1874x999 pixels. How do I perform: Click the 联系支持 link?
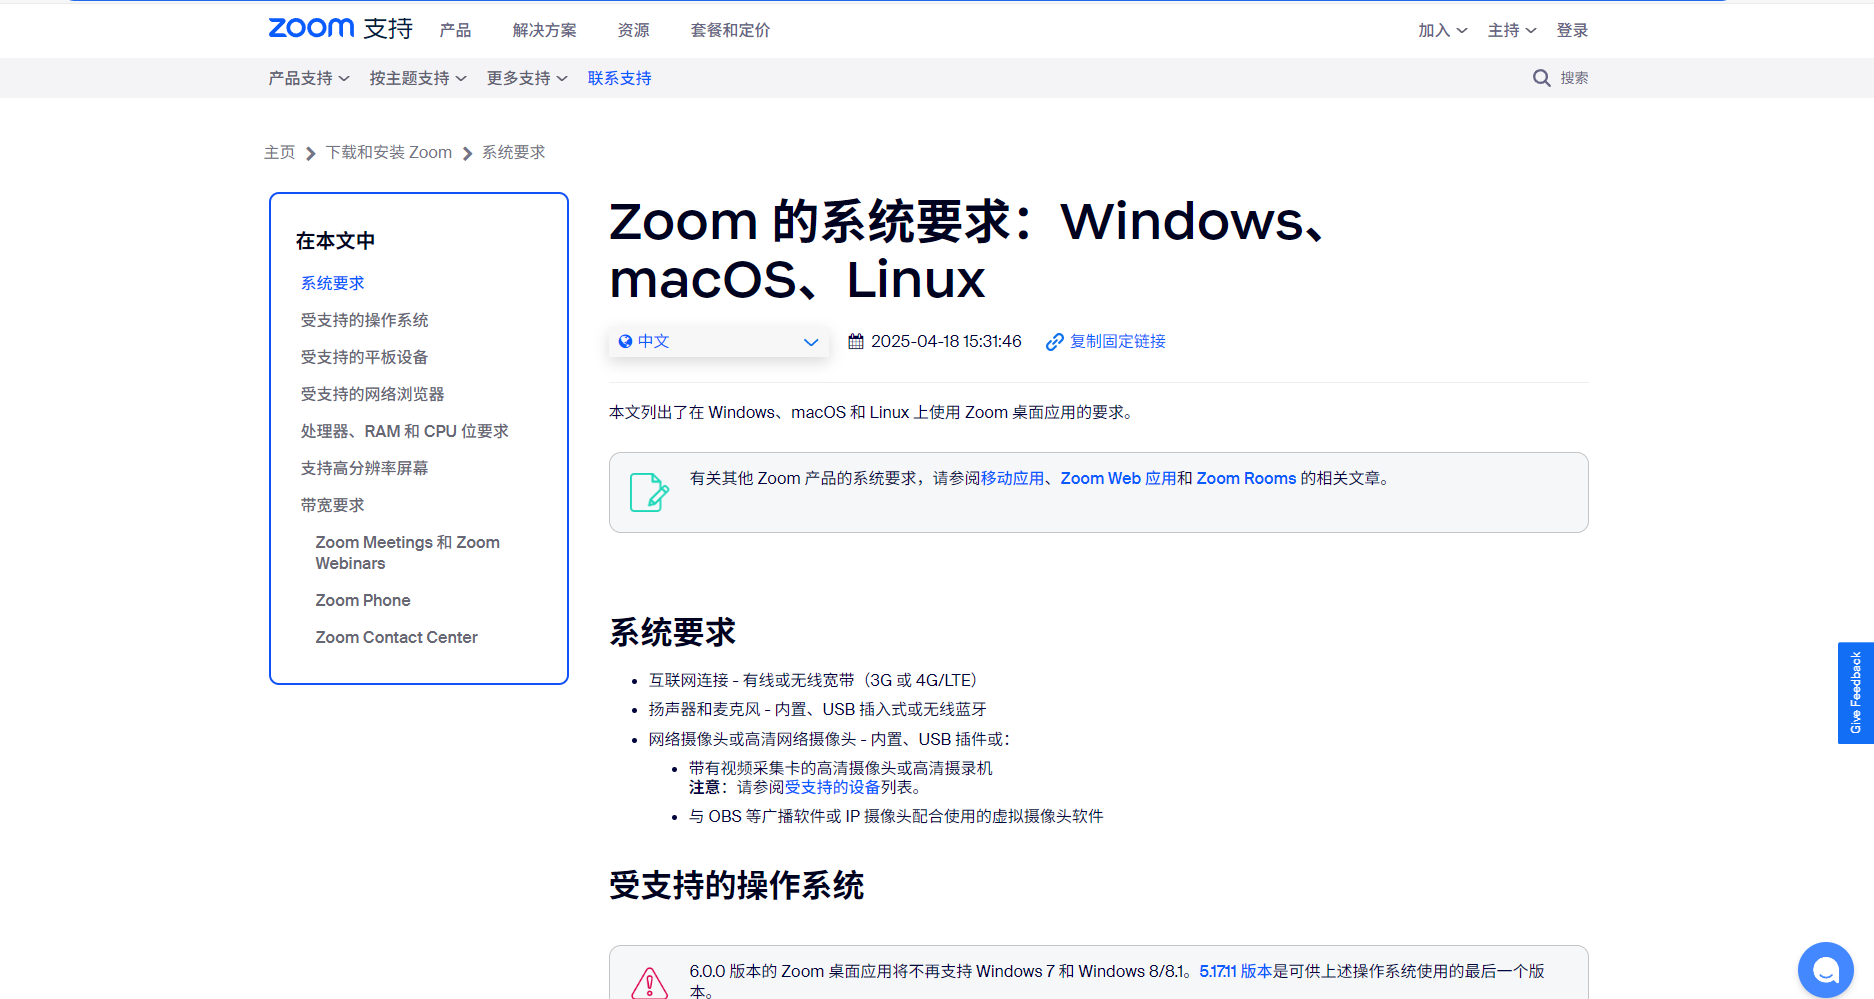(619, 78)
